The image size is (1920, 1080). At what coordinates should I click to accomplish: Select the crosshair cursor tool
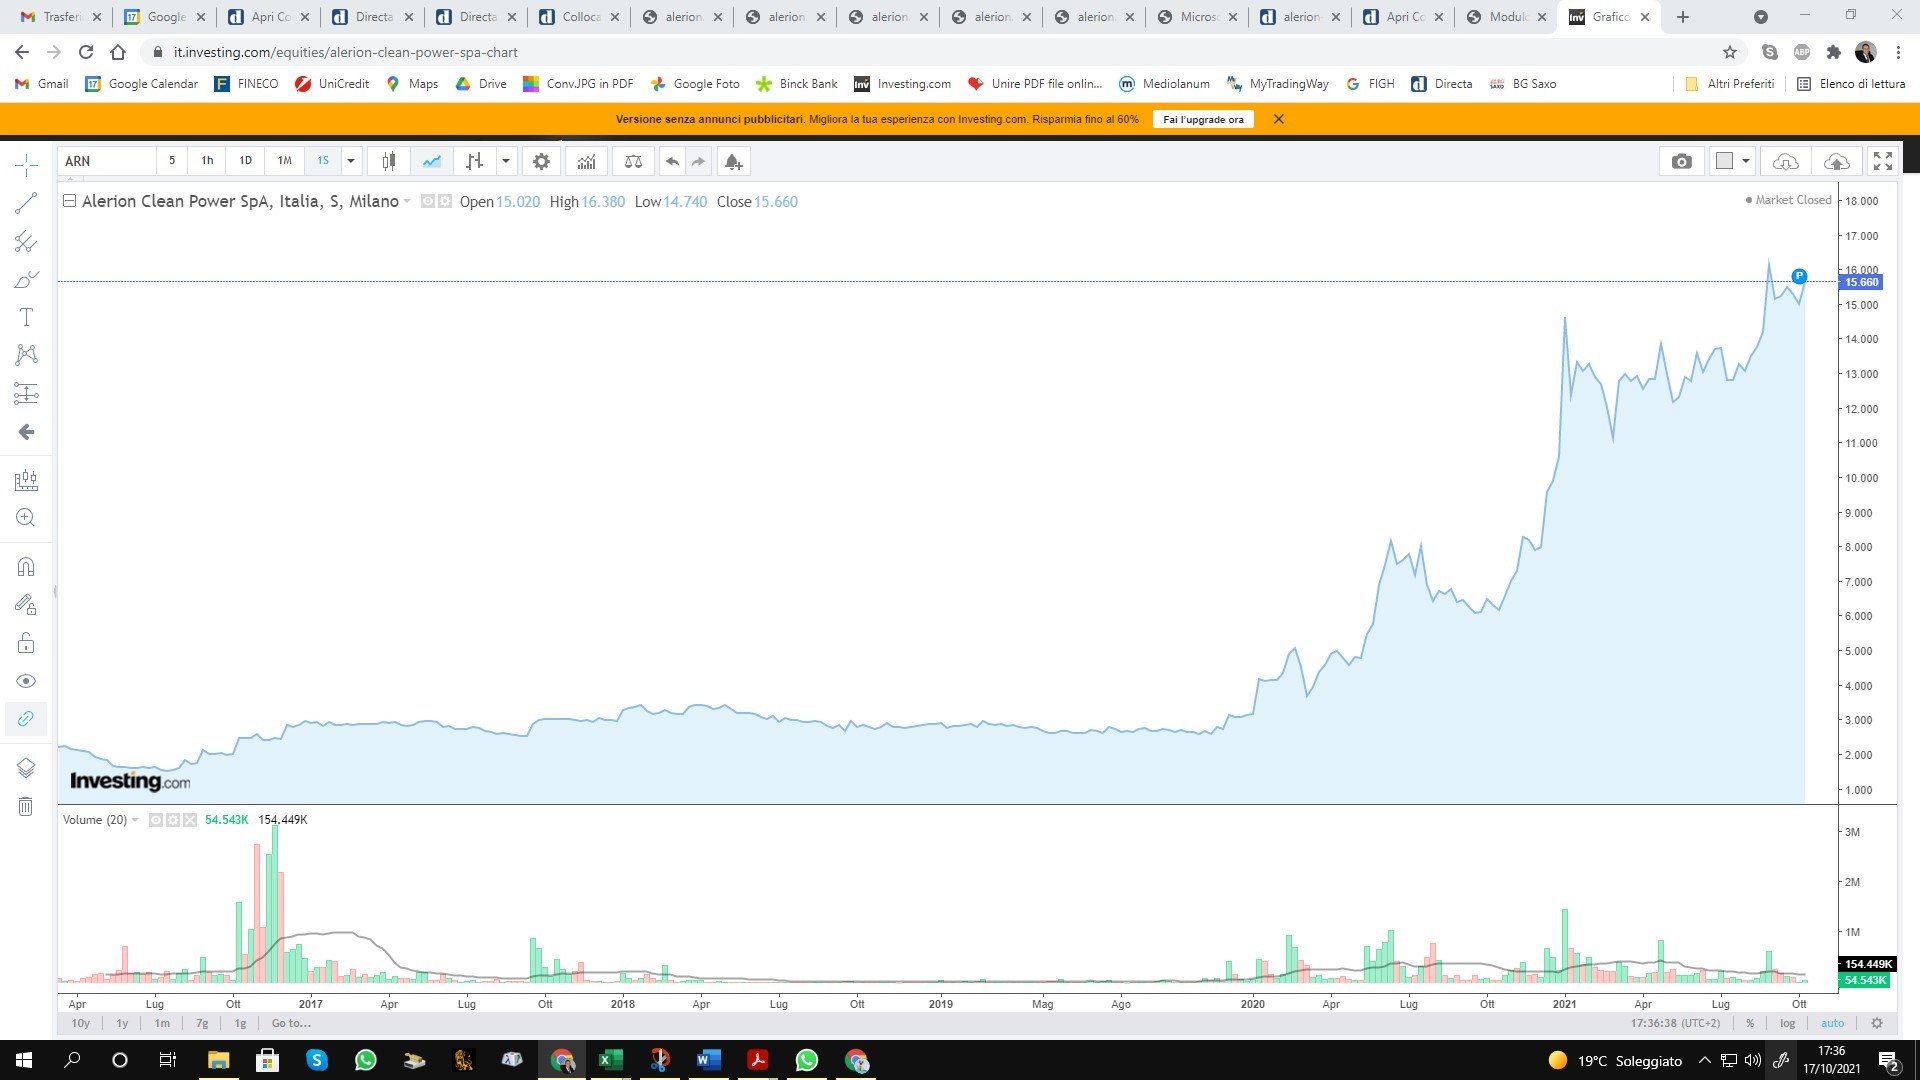coord(26,165)
